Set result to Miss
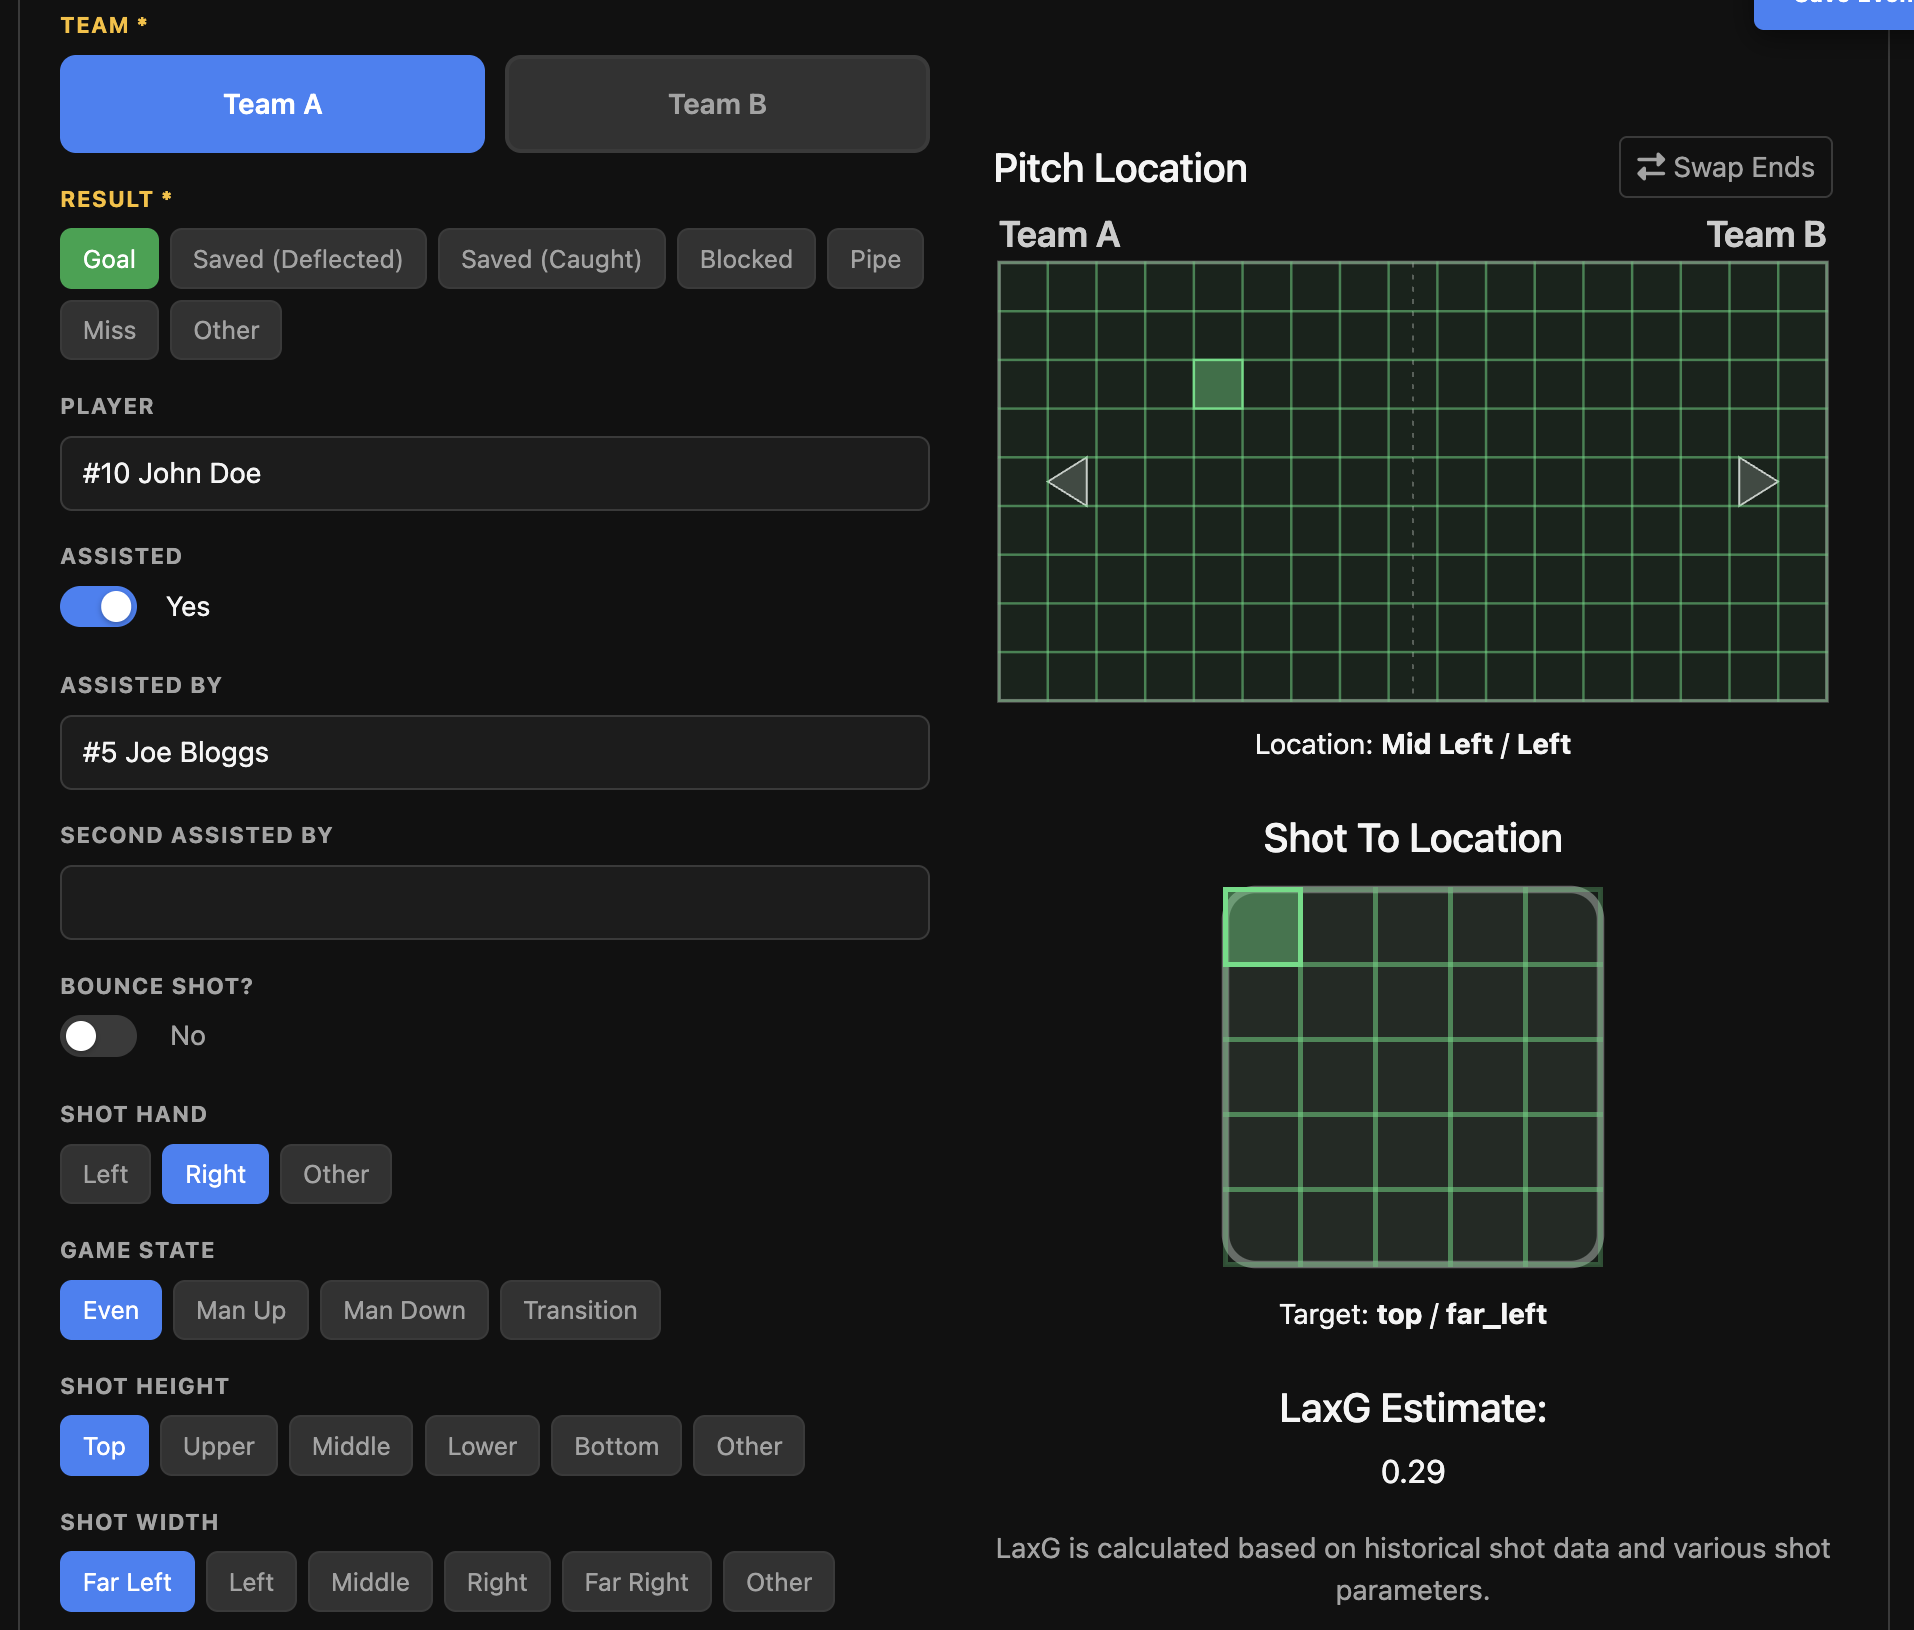Image resolution: width=1914 pixels, height=1630 pixels. [x=109, y=330]
